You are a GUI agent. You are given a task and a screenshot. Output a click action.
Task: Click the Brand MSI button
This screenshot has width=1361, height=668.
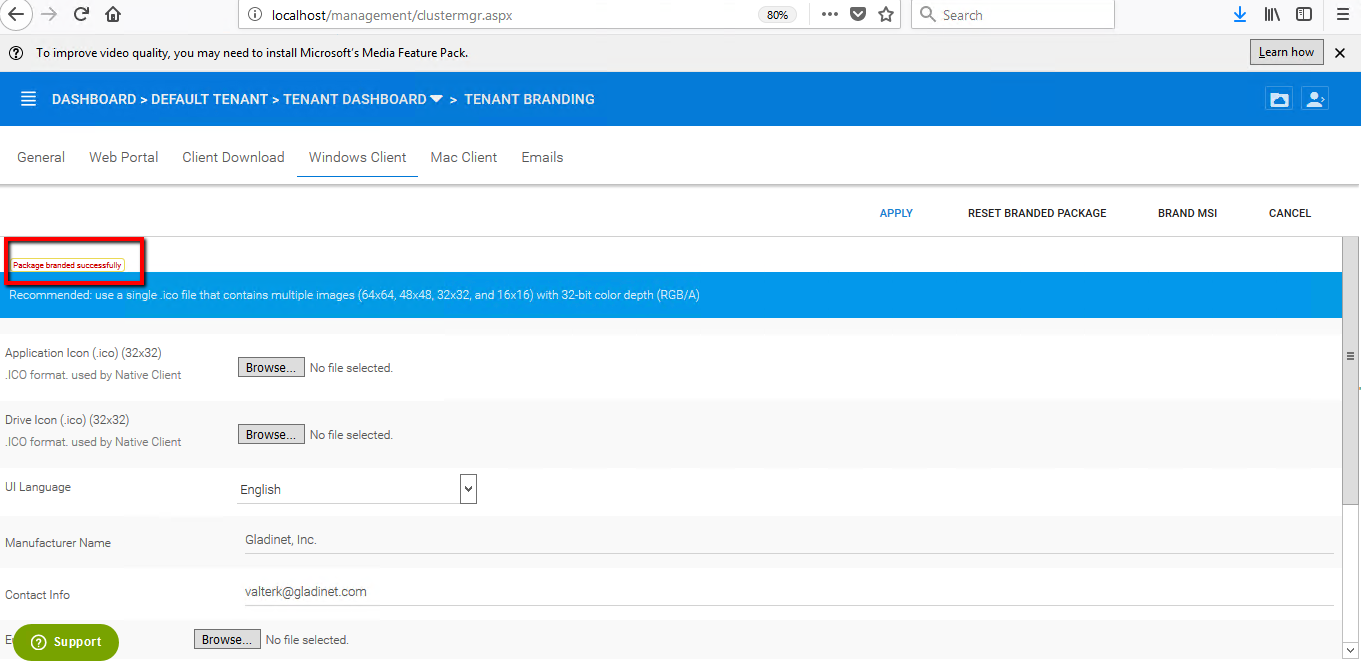click(x=1187, y=213)
